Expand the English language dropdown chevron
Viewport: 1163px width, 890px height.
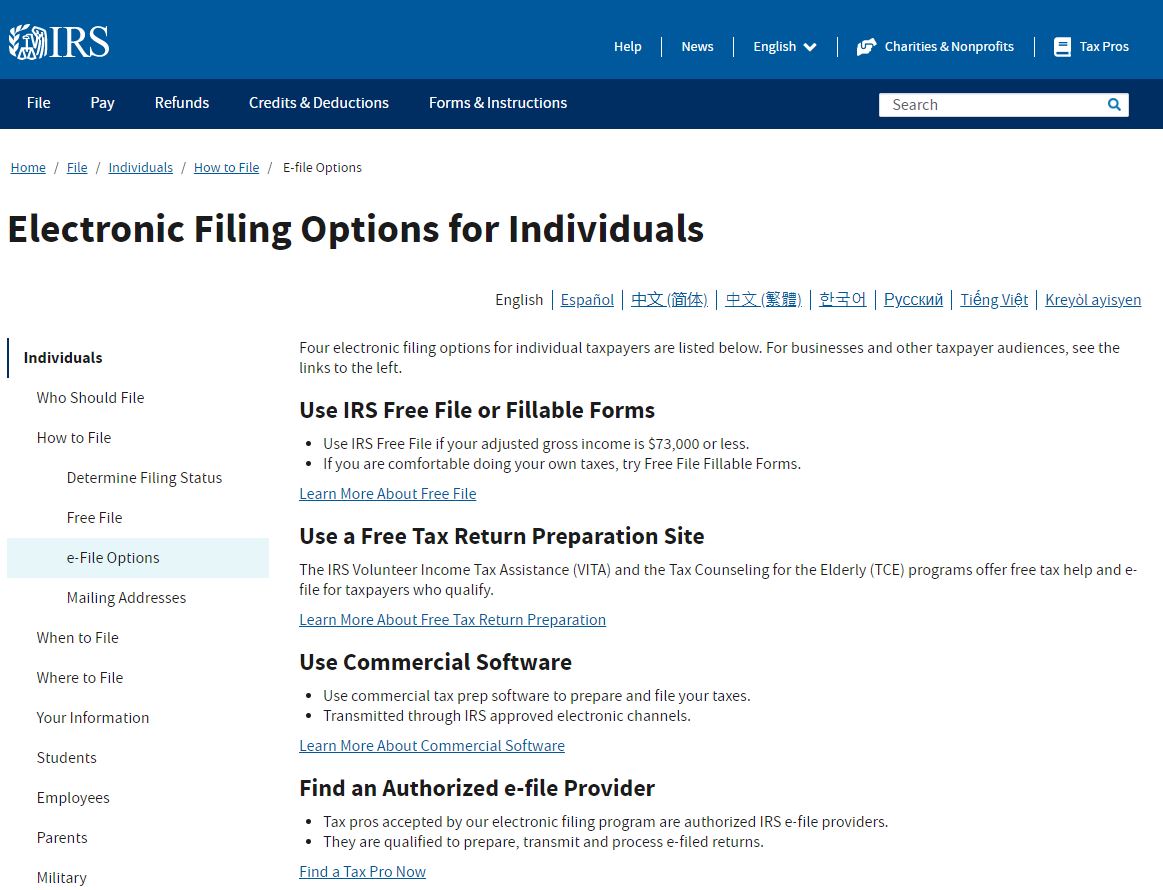coord(810,47)
